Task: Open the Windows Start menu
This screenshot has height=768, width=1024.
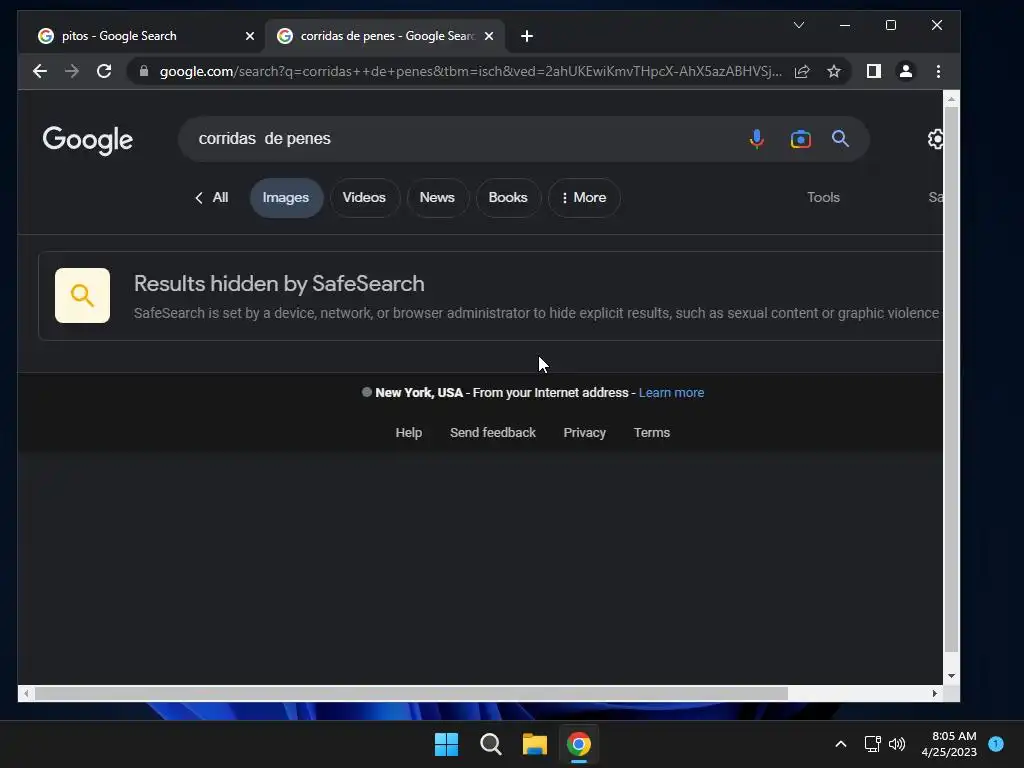Action: [447, 744]
